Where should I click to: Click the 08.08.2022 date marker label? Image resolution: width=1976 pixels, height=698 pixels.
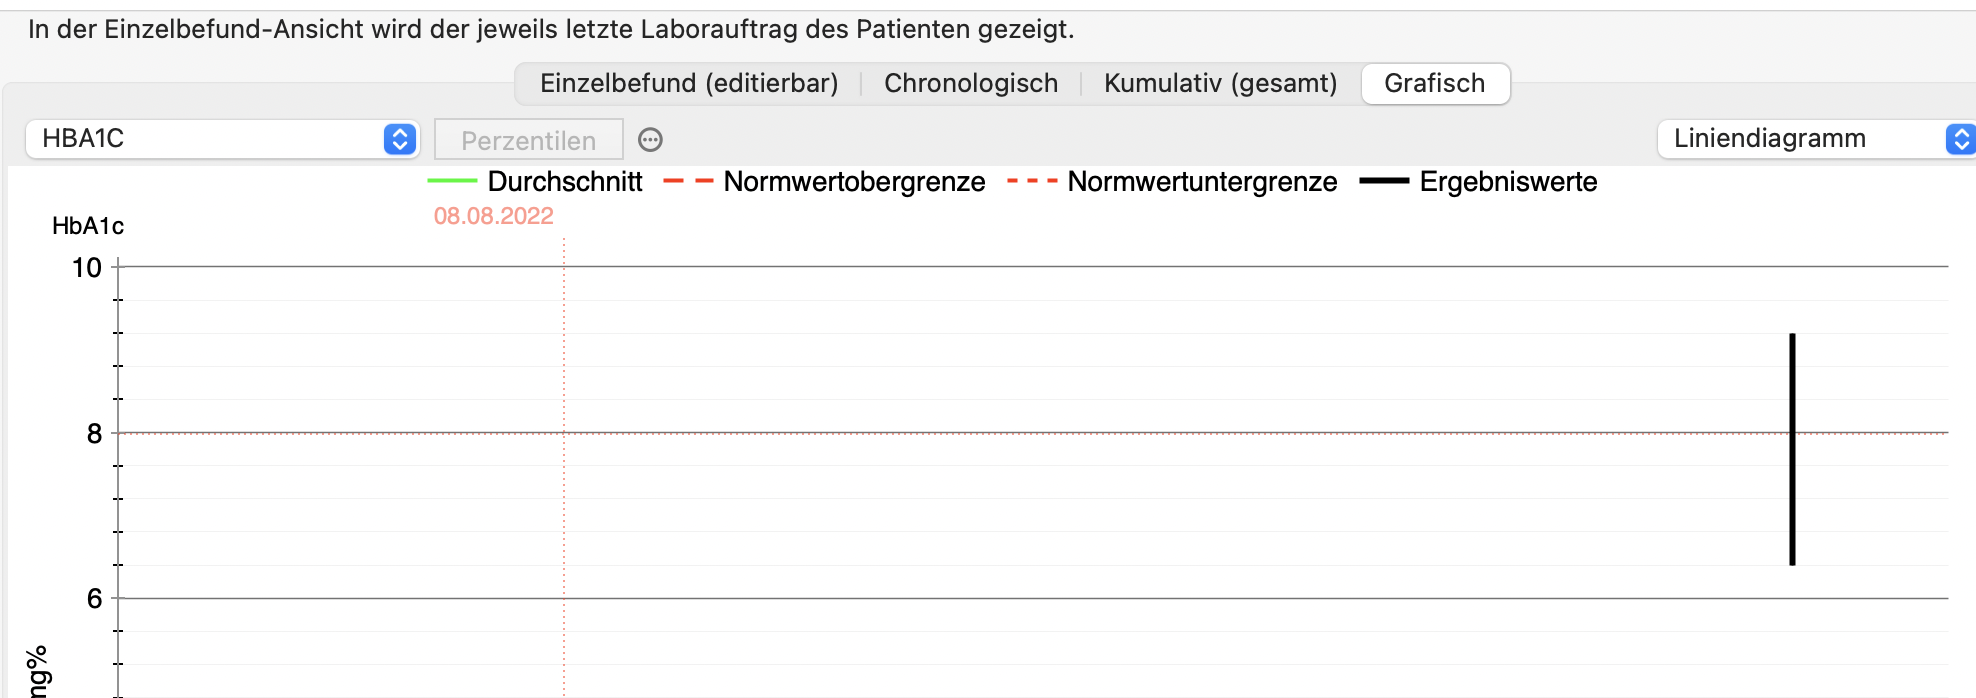click(x=493, y=216)
